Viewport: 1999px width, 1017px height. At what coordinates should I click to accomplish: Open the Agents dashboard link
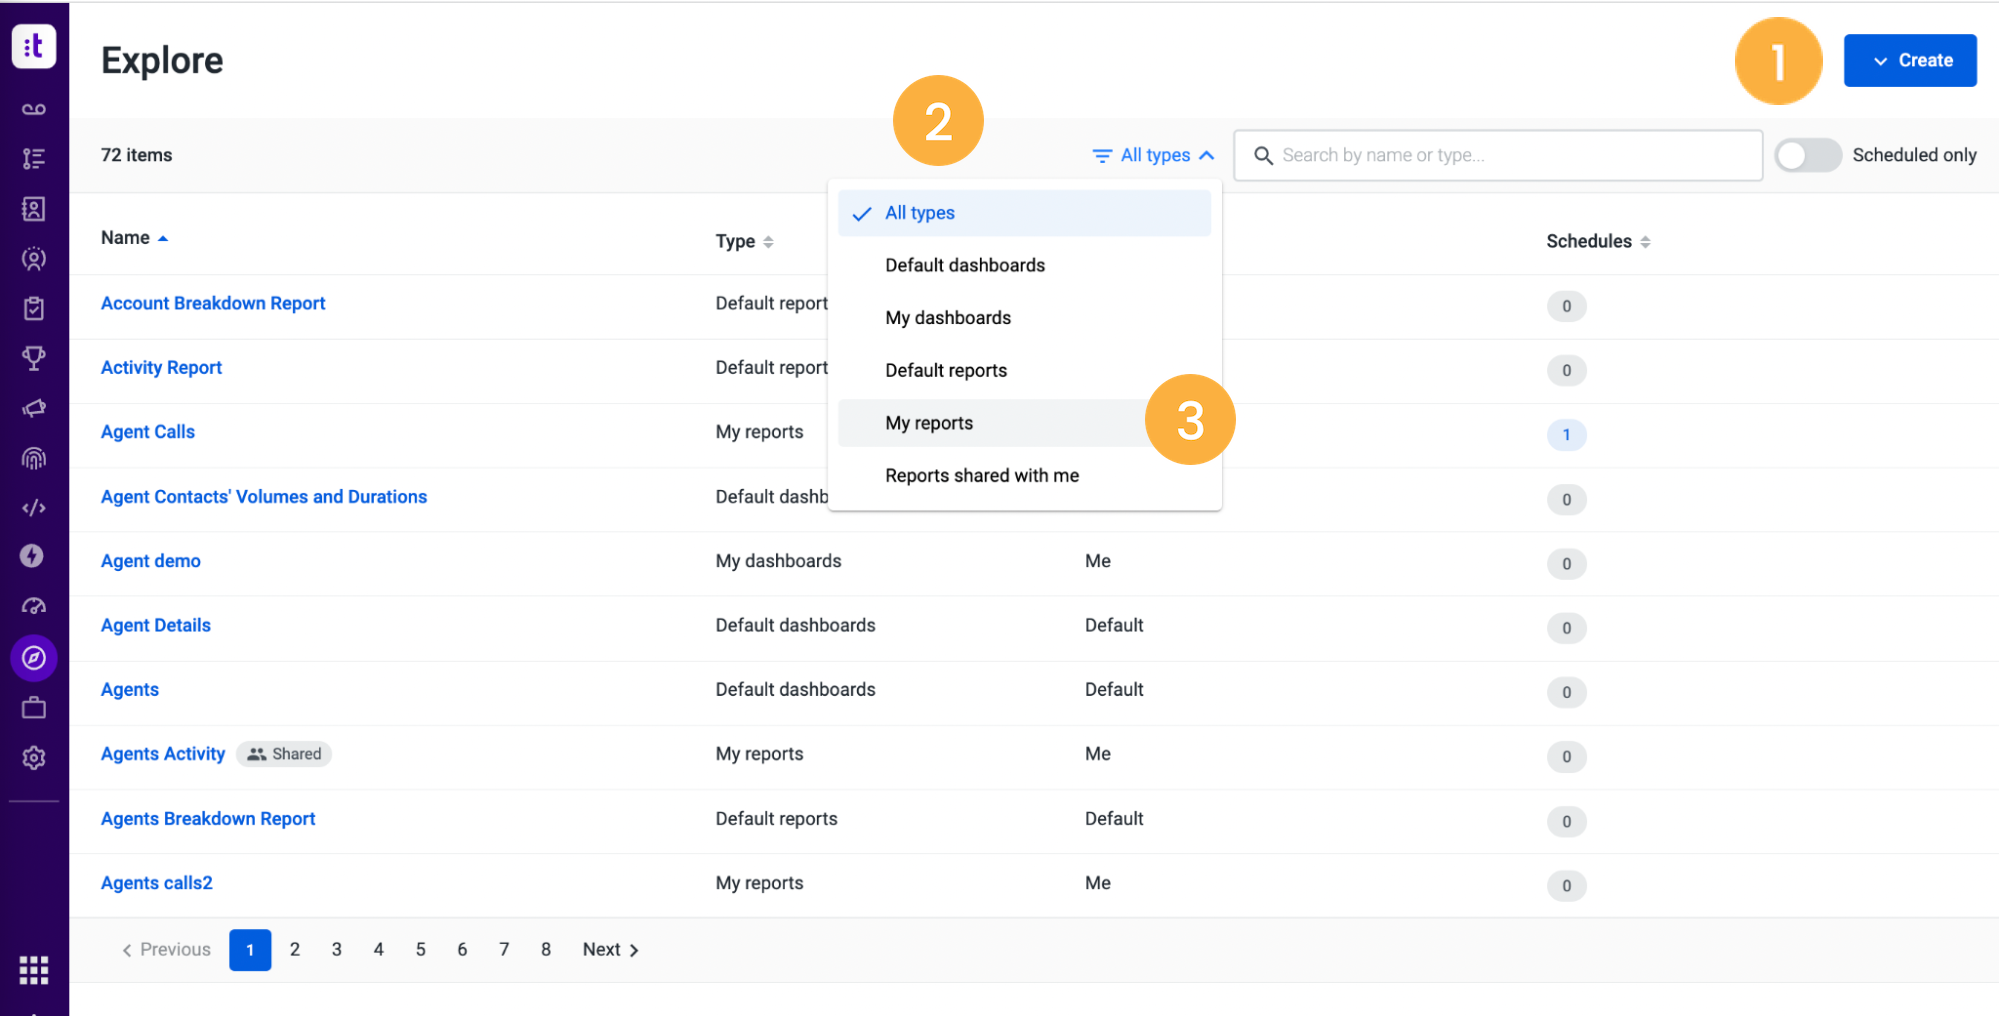point(130,690)
